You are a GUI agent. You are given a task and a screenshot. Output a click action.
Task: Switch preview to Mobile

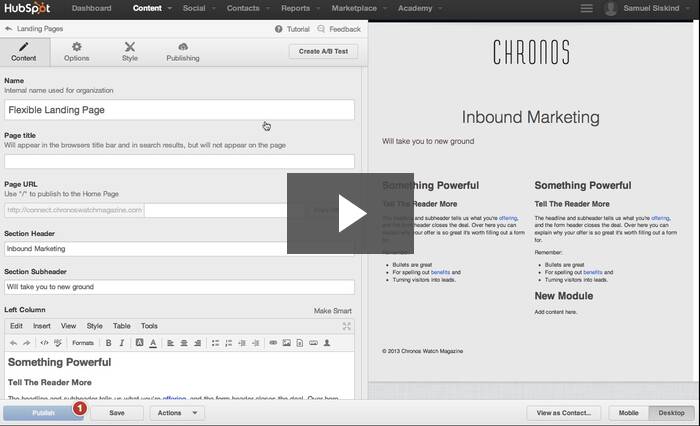coord(628,413)
